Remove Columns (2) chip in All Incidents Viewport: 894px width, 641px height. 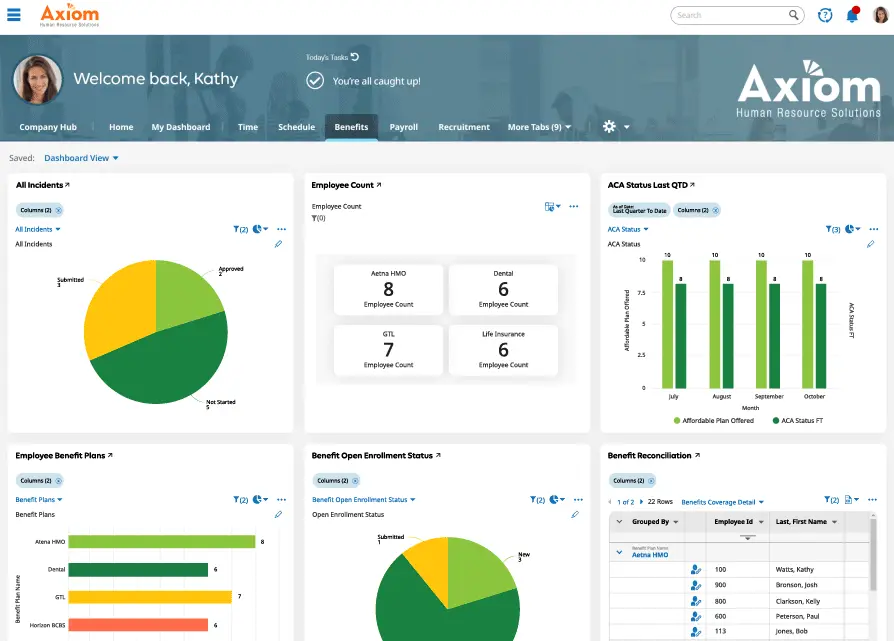[58, 210]
